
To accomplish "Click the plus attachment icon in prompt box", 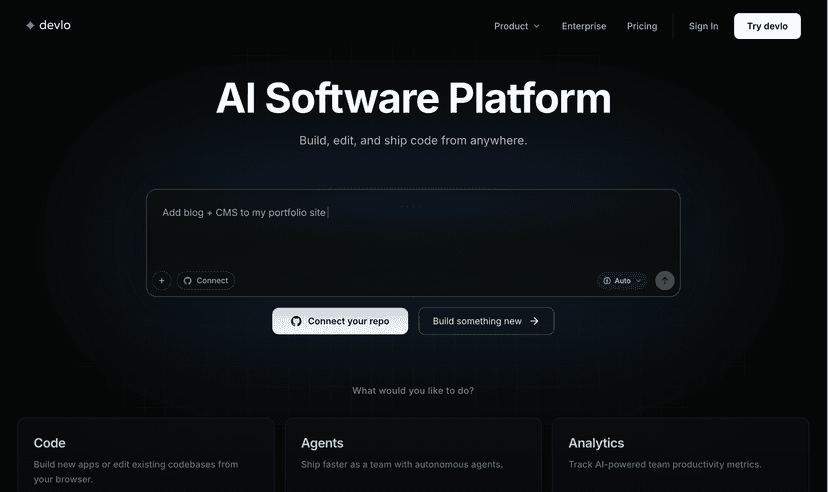I will [x=162, y=280].
